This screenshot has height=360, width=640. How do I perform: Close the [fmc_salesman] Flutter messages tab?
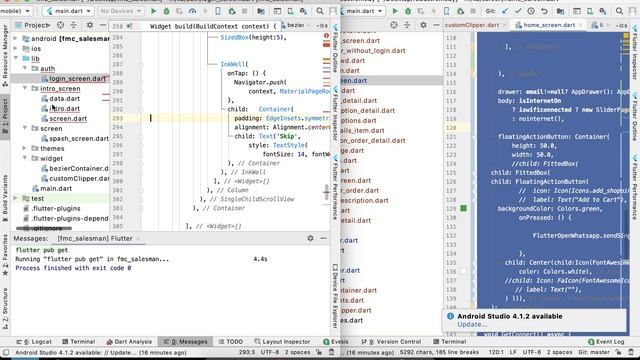pos(138,238)
